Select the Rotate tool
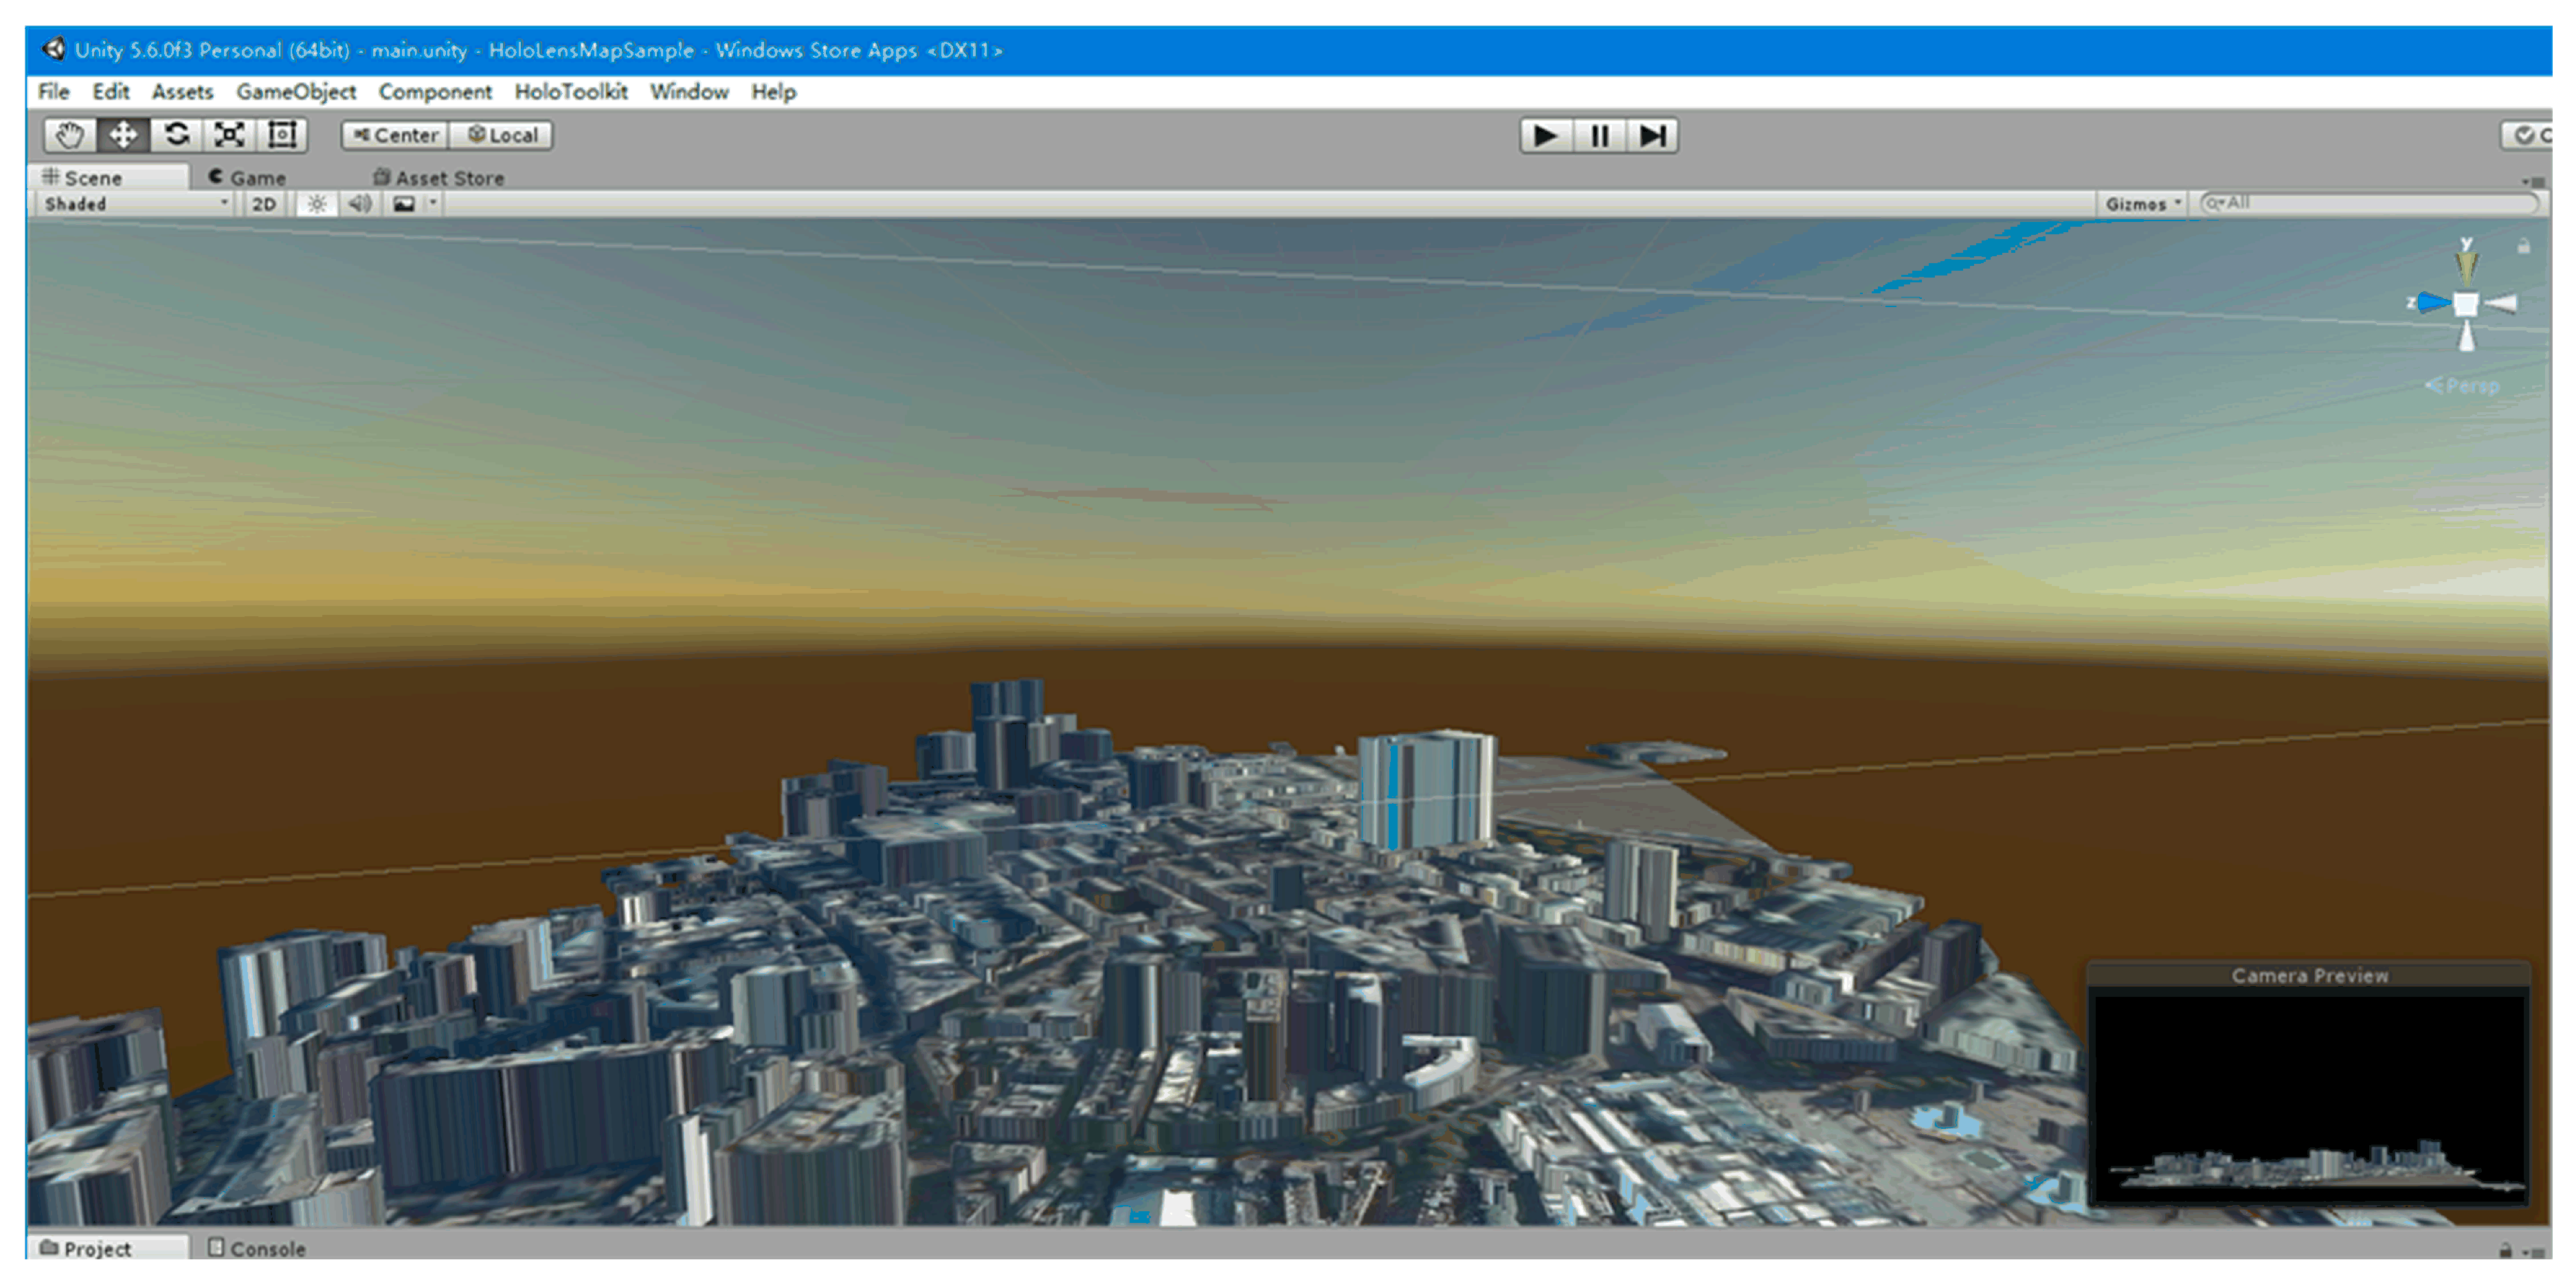Image resolution: width=2576 pixels, height=1282 pixels. tap(177, 135)
